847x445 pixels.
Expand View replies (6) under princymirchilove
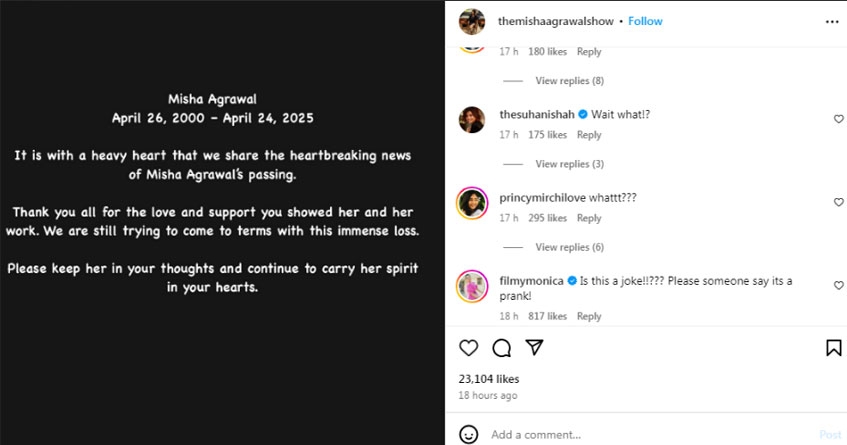[569, 247]
